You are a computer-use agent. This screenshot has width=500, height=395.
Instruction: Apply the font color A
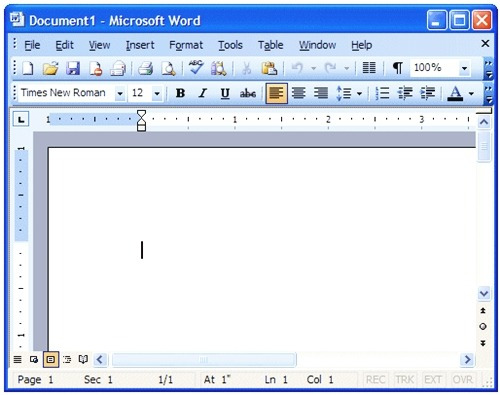pos(455,93)
